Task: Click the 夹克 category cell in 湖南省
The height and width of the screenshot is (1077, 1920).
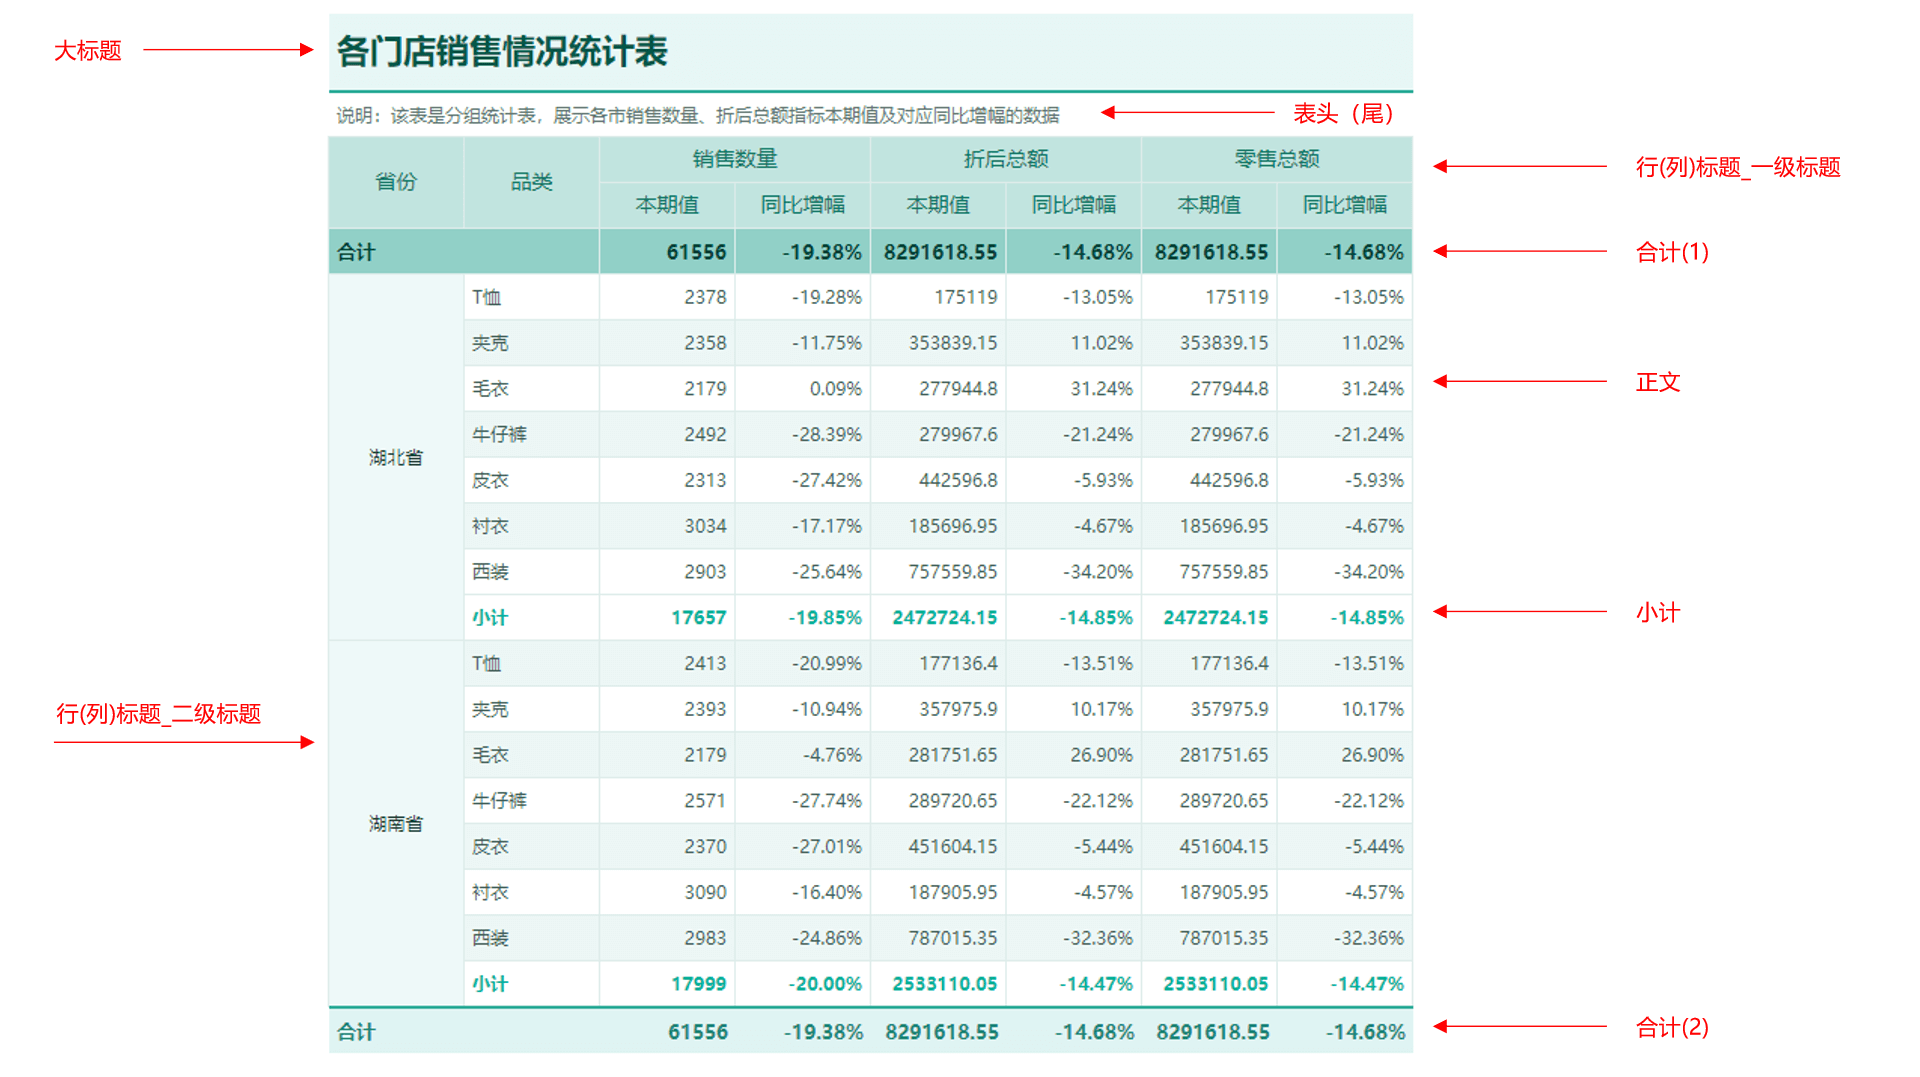Action: click(x=531, y=709)
